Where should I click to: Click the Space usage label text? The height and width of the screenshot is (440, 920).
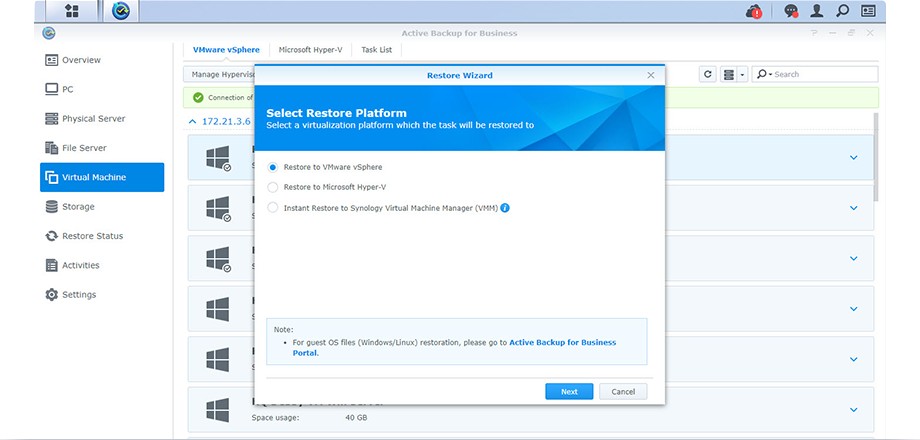tap(275, 418)
